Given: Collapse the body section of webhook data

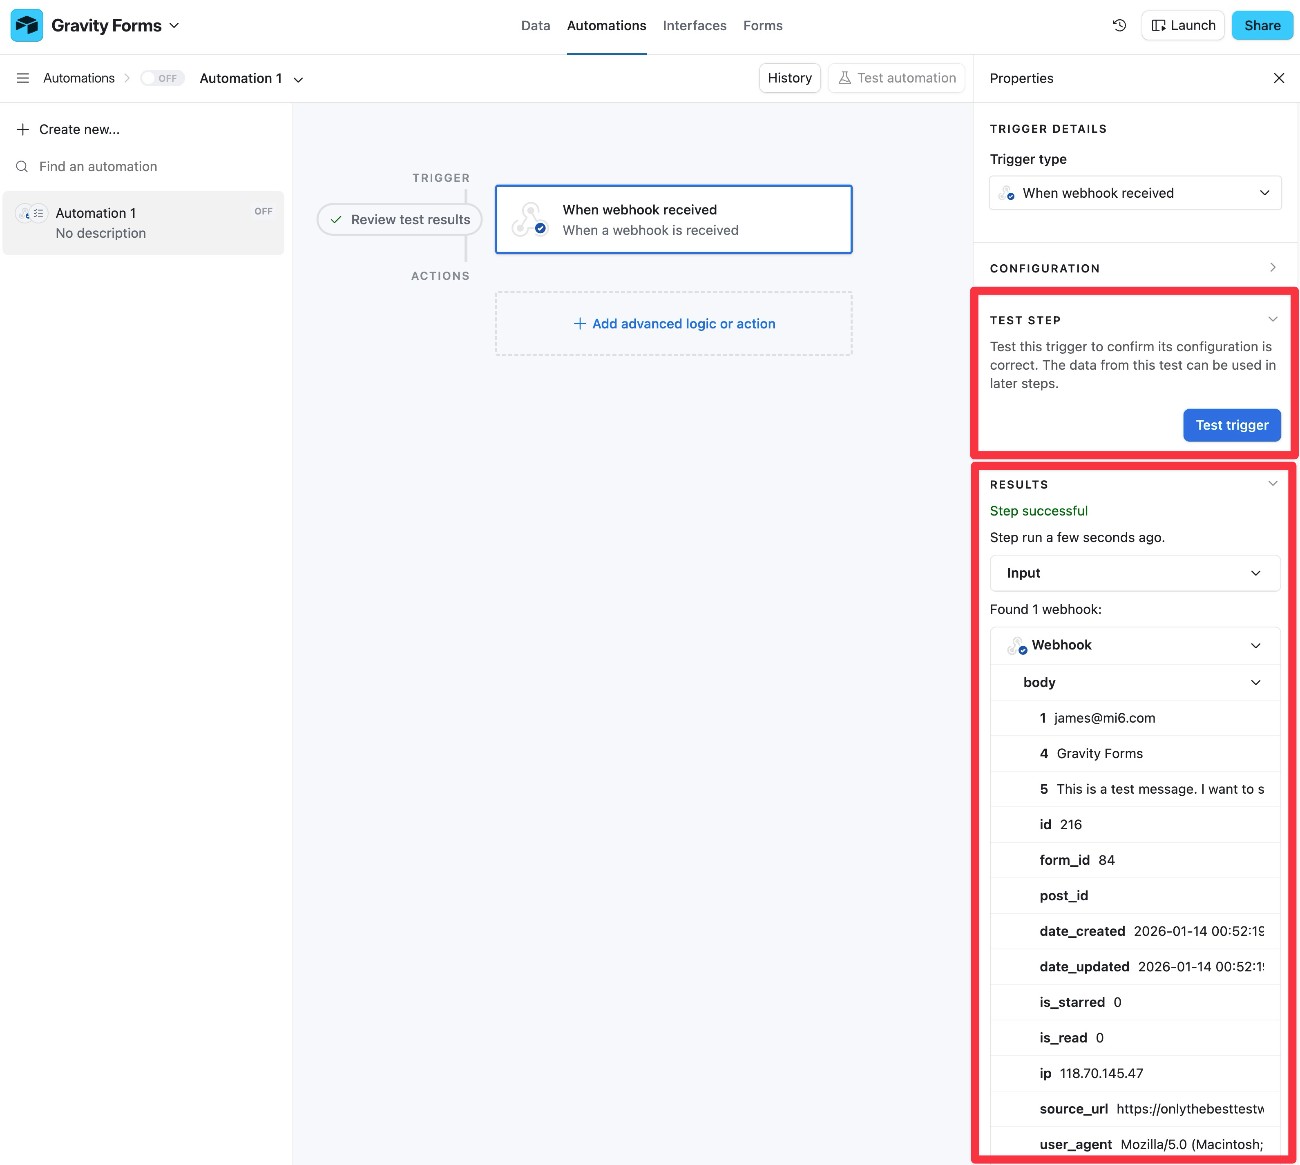Looking at the screenshot, I should point(1256,682).
